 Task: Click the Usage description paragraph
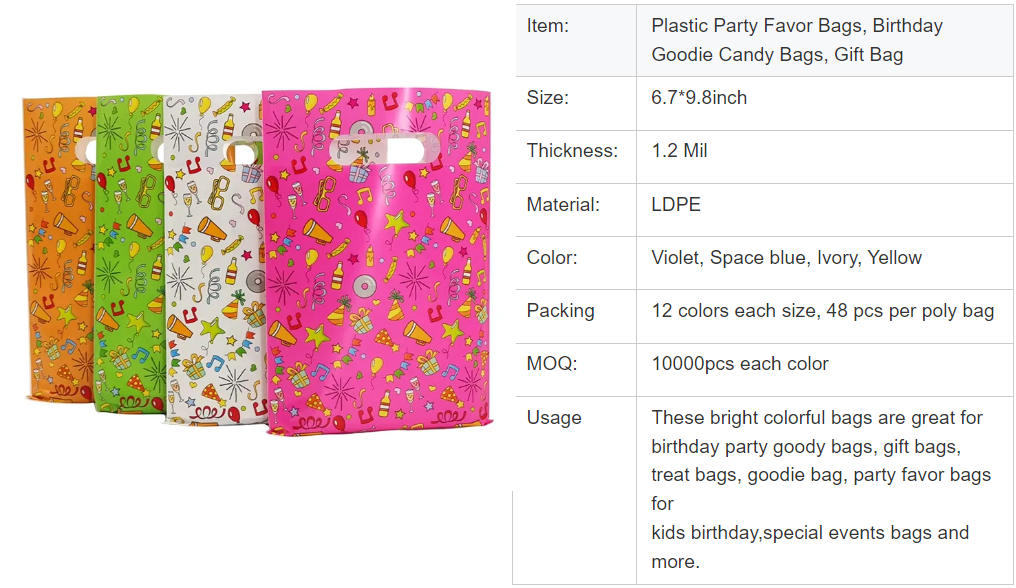click(x=820, y=489)
